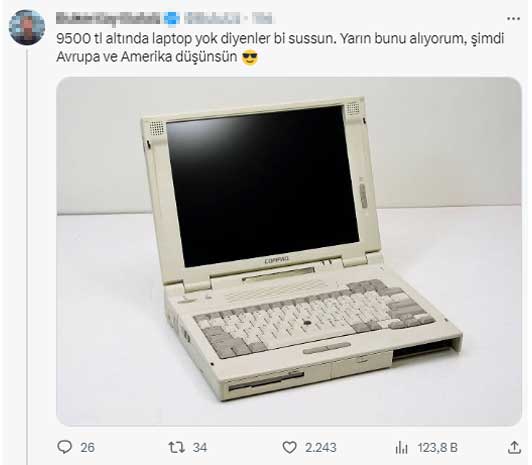Click the like count 2.243

point(320,448)
